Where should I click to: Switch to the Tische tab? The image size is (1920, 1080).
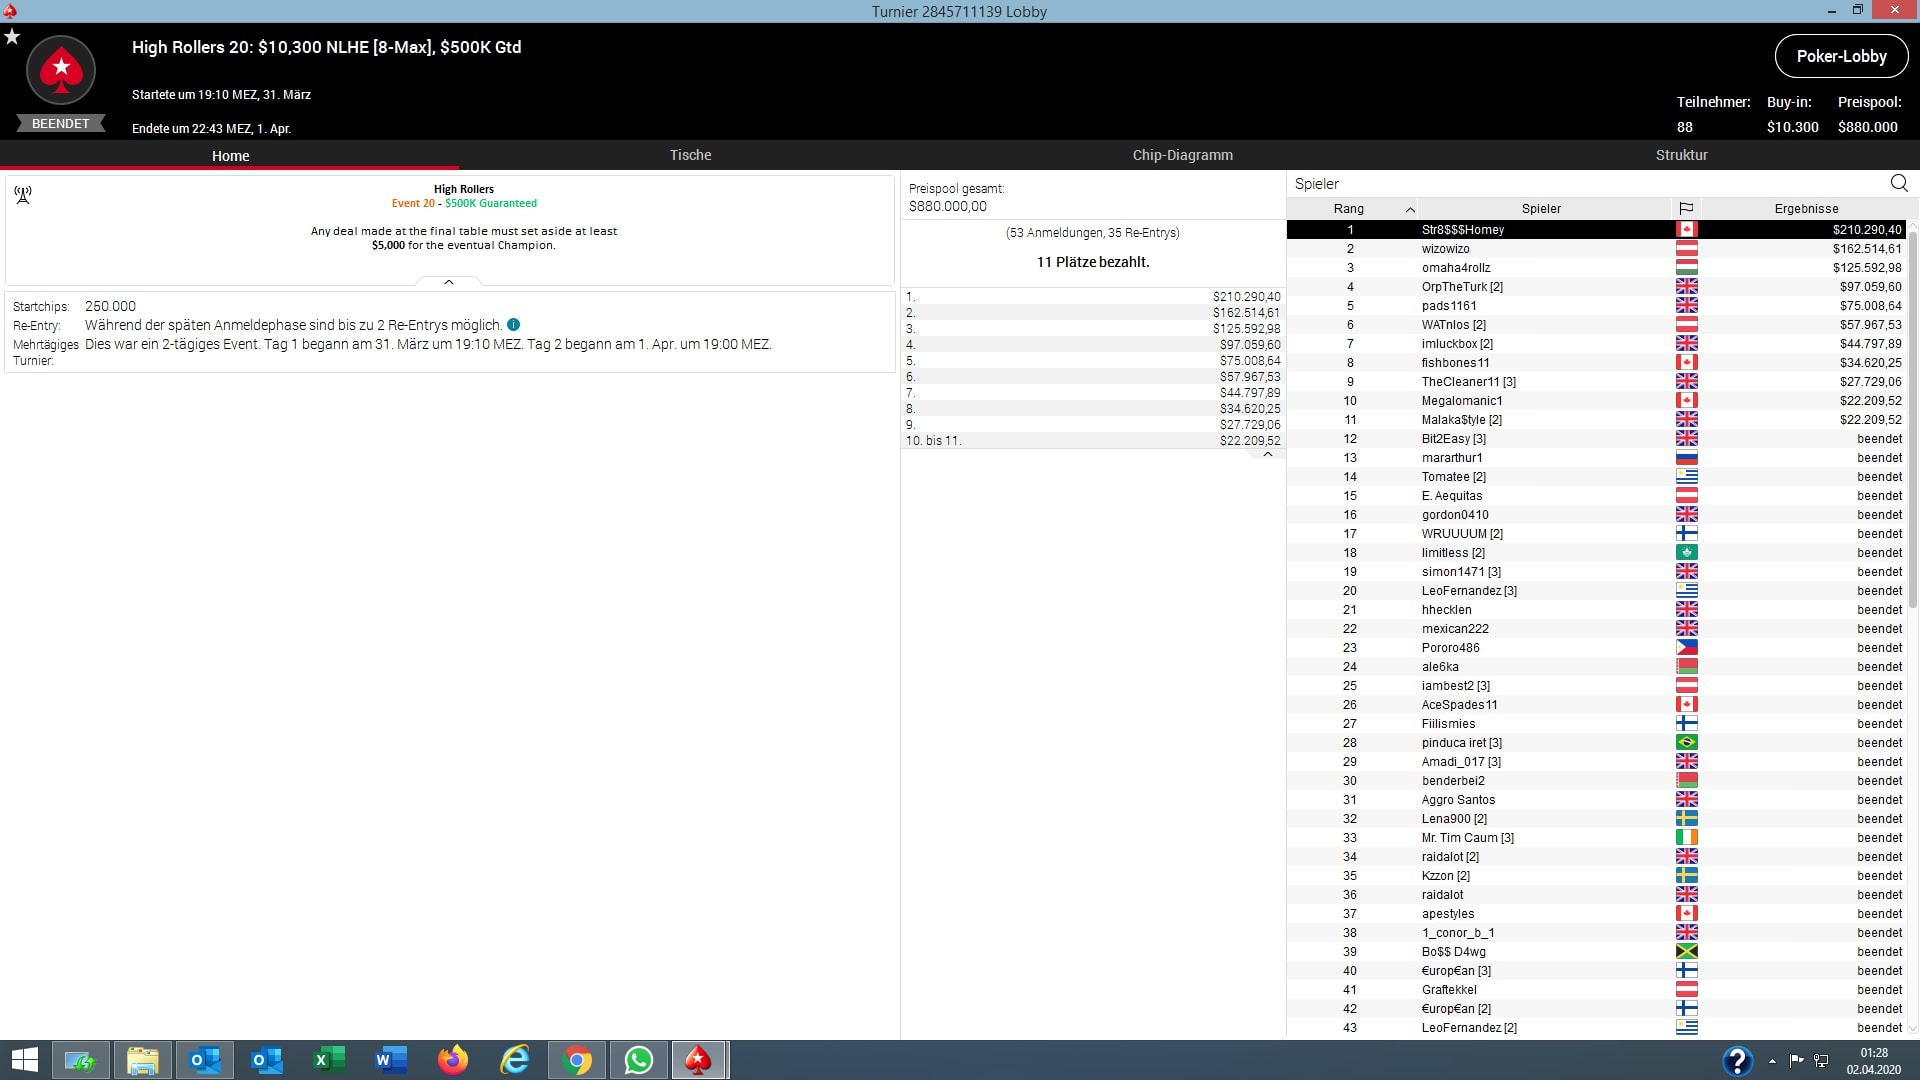click(x=690, y=155)
